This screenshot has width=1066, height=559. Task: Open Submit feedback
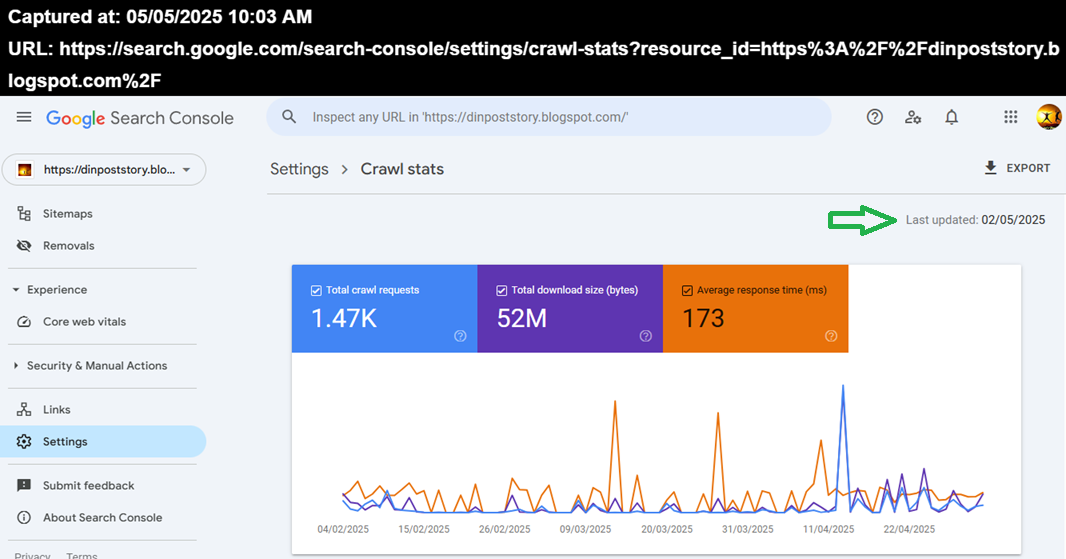[88, 486]
